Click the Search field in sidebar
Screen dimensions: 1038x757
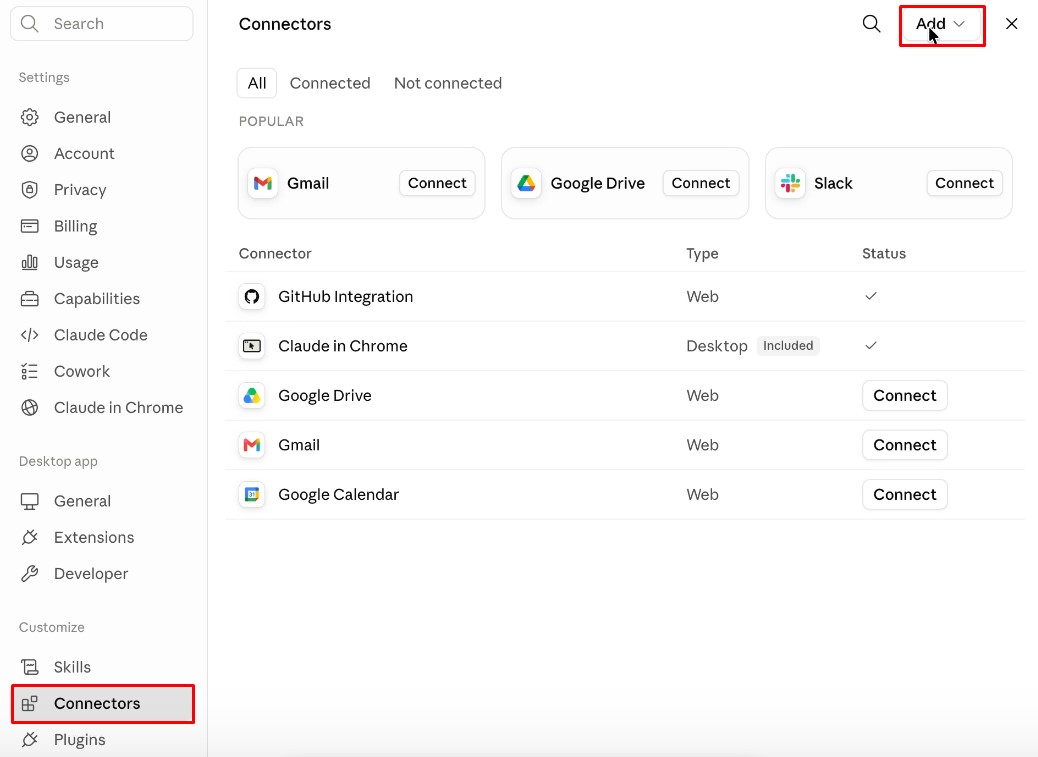point(102,24)
